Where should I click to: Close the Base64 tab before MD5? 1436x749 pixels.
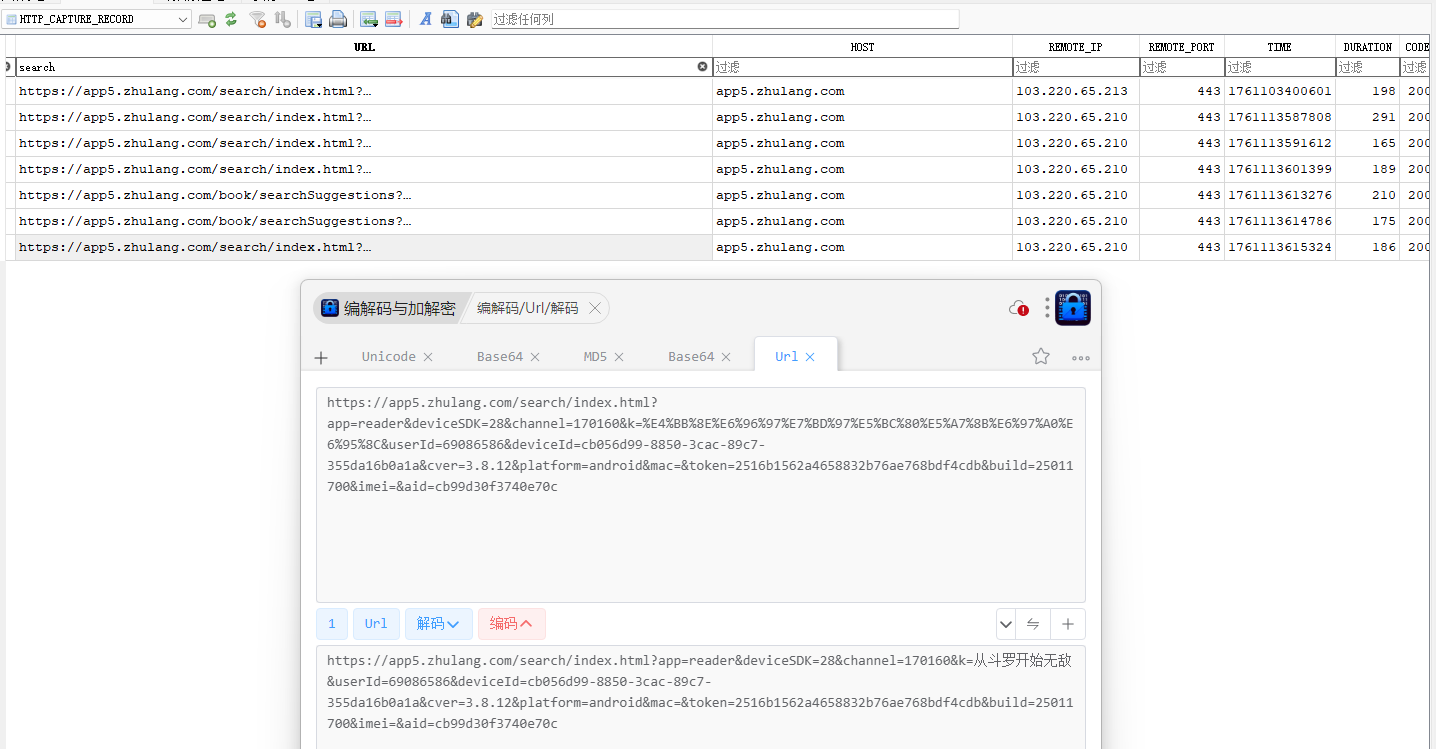(535, 357)
